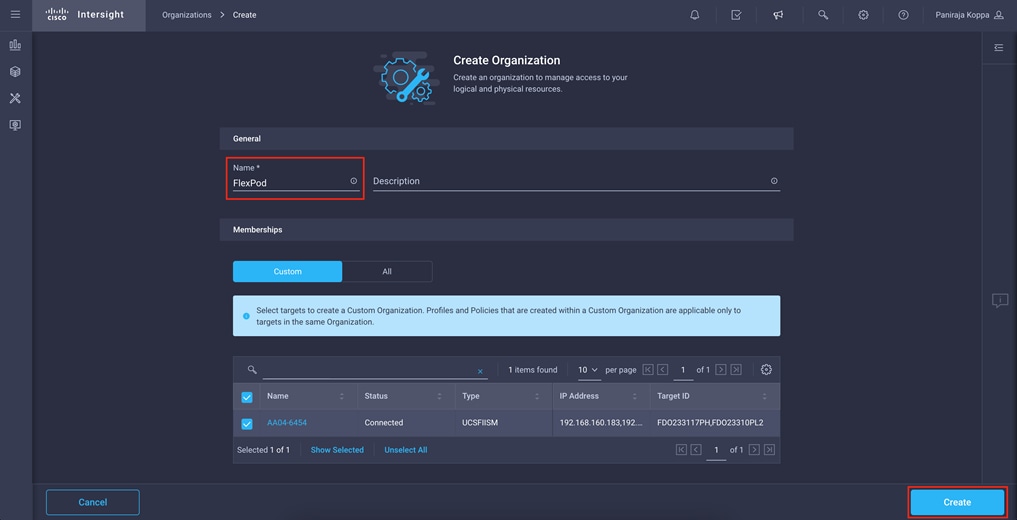1017x520 pixels.
Task: Open the 10 per page dropdown
Action: pyautogui.click(x=588, y=370)
